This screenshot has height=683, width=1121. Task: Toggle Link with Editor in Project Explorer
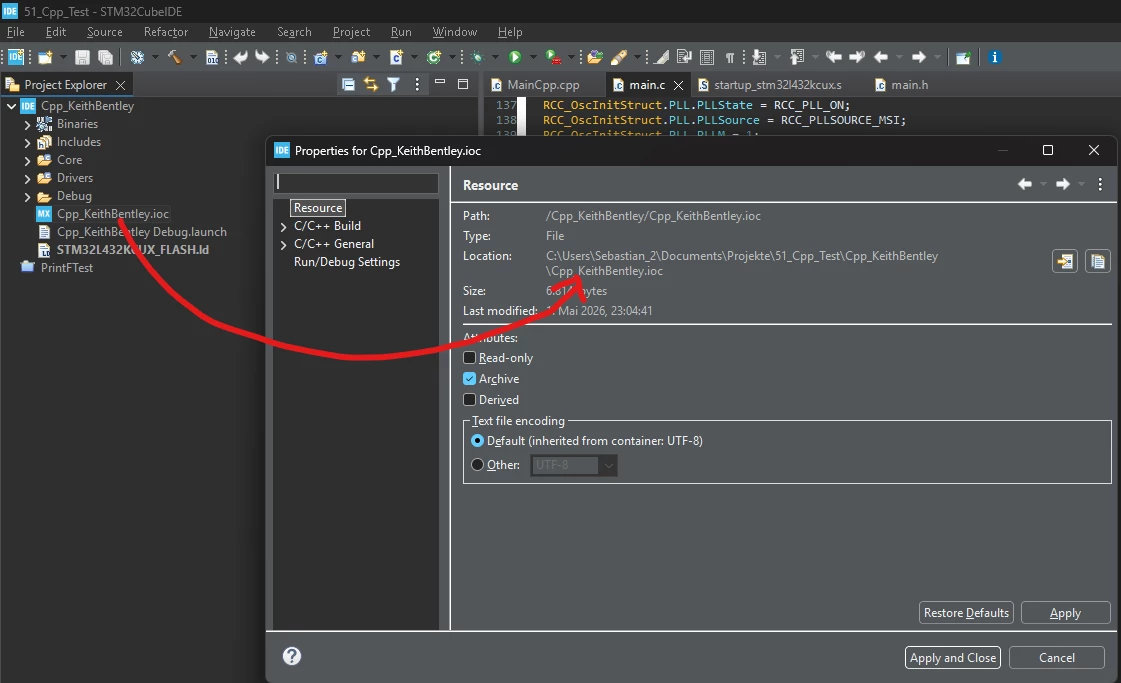(370, 84)
